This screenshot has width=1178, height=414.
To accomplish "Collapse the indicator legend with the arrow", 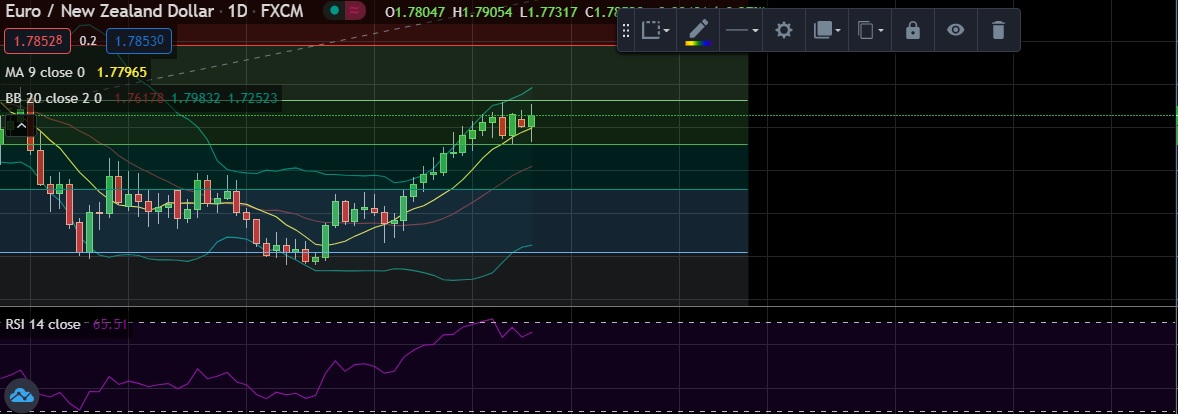I will tap(21, 127).
